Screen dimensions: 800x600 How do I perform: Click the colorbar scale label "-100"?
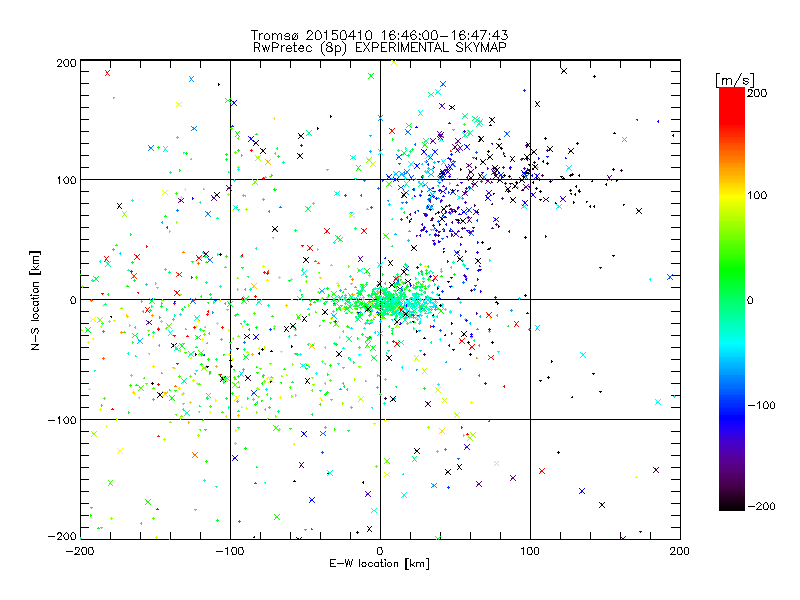[x=761, y=405]
